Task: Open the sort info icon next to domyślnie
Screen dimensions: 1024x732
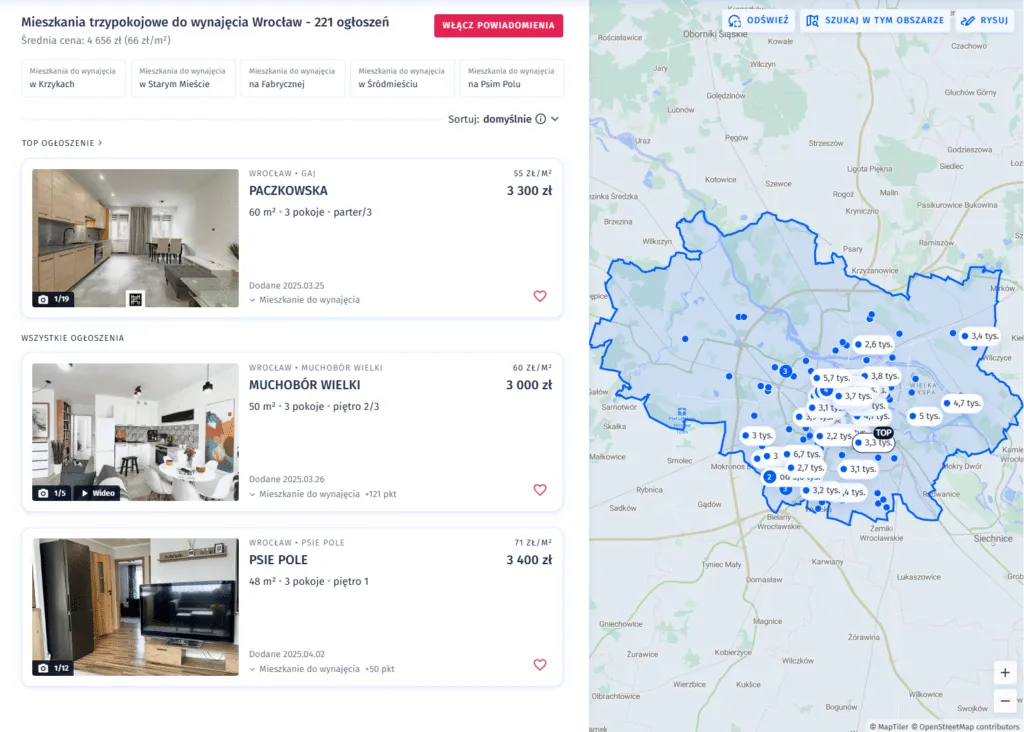Action: pos(541,119)
